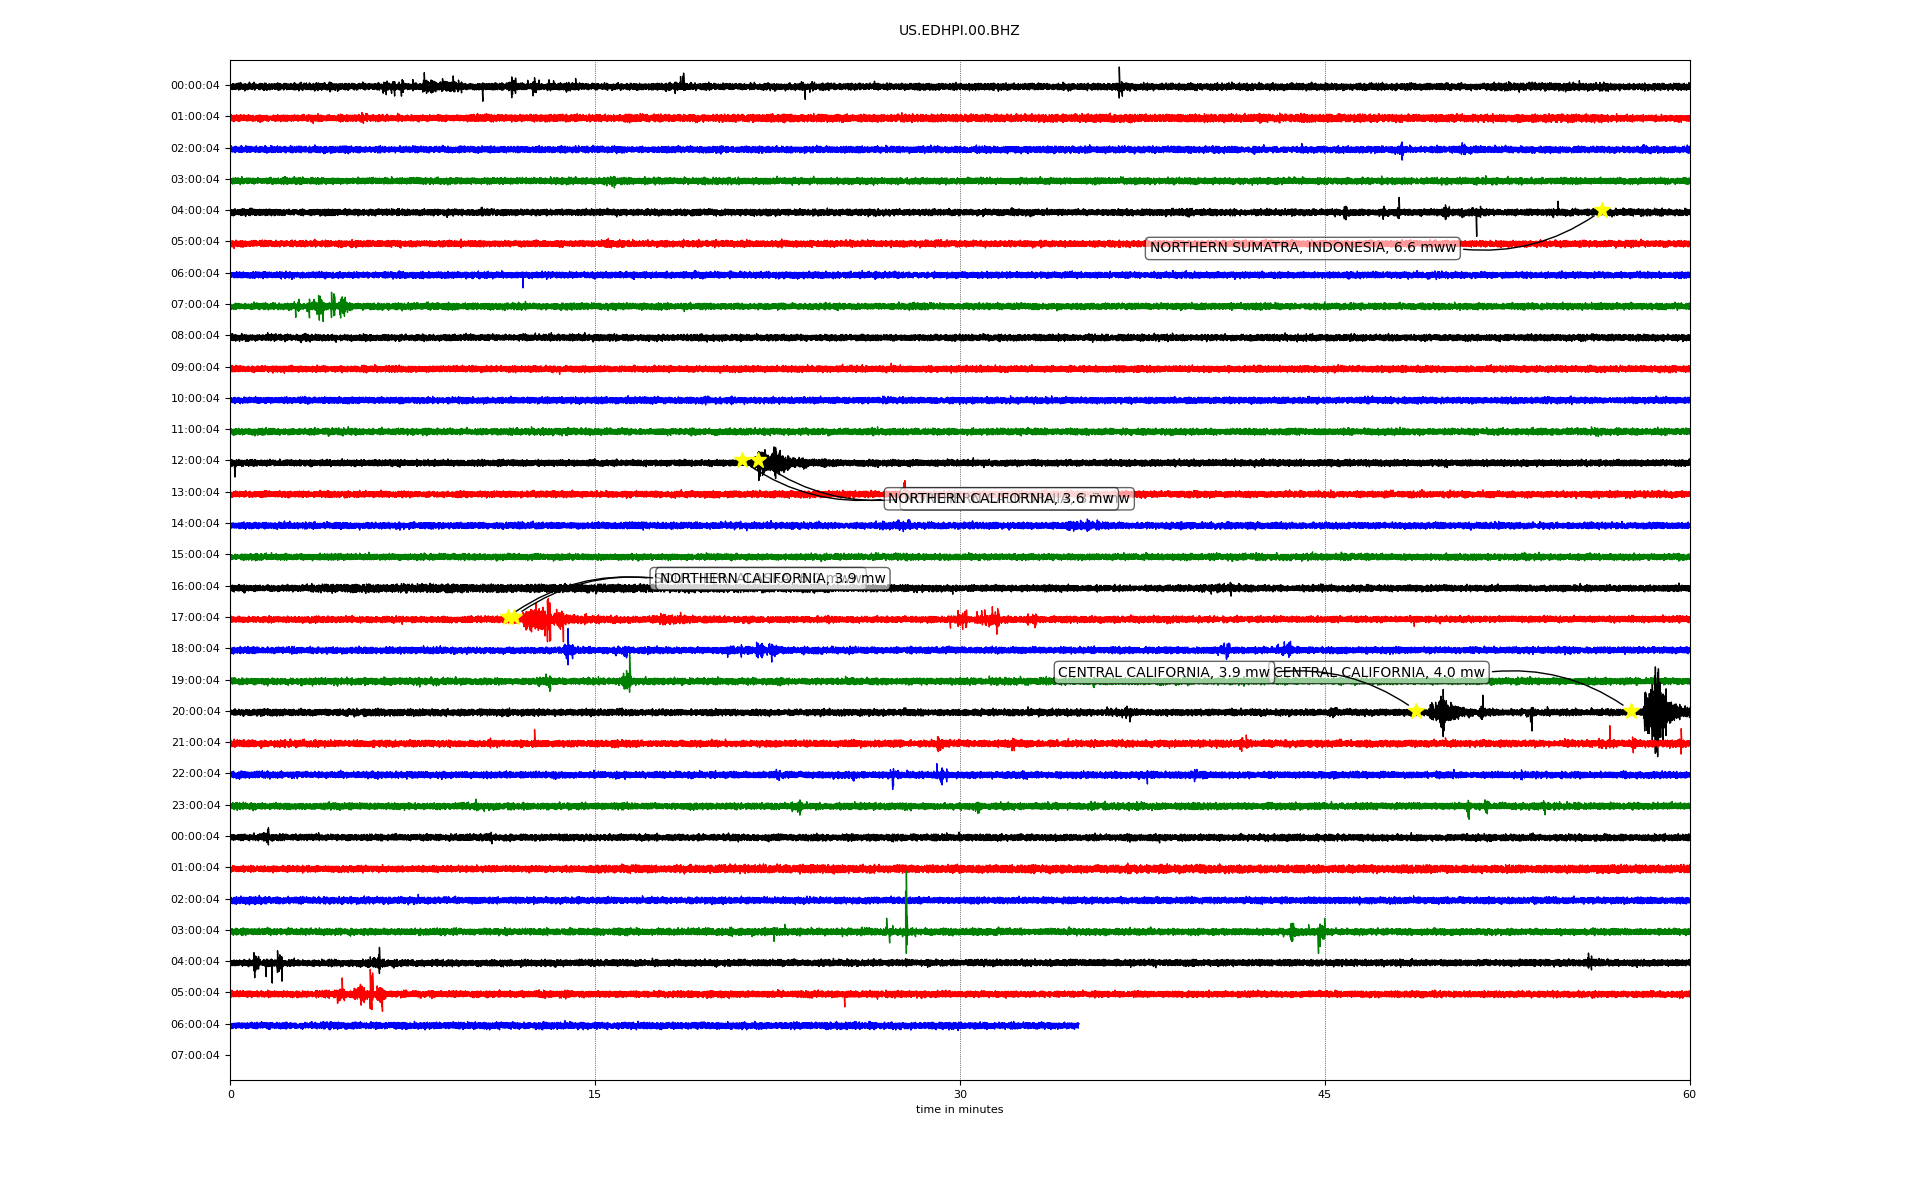Screen dimensions: 1920x1200
Task: Click the 'time in minutes' axis label
Action: coord(958,1110)
